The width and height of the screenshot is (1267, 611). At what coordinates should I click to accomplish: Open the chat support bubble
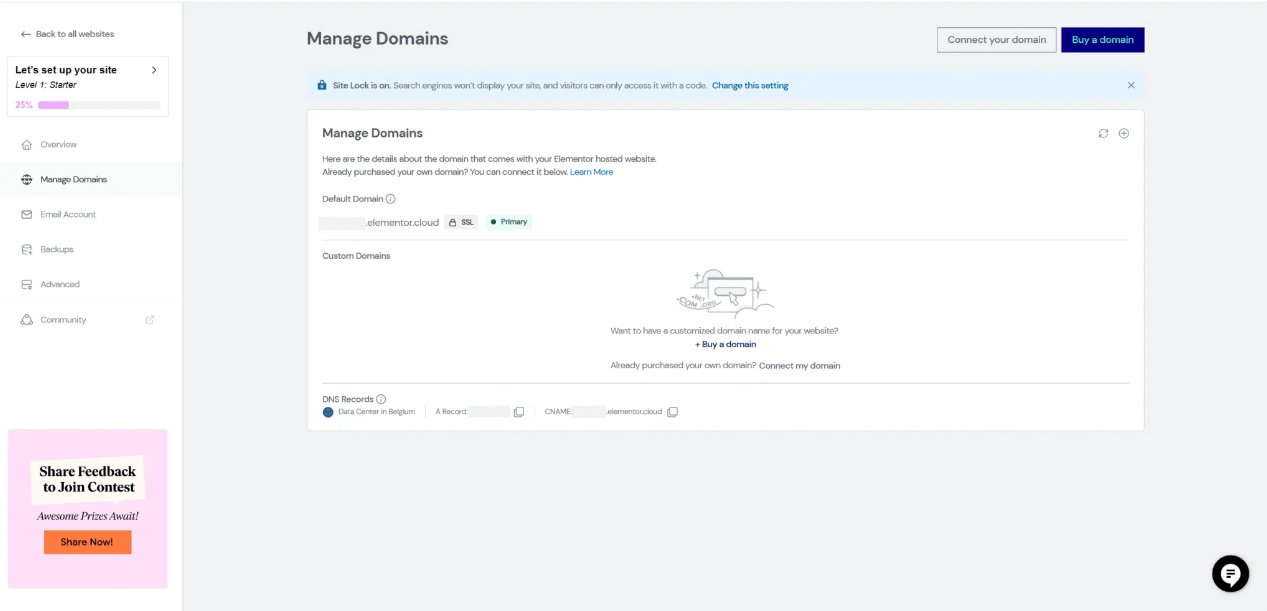tap(1230, 574)
